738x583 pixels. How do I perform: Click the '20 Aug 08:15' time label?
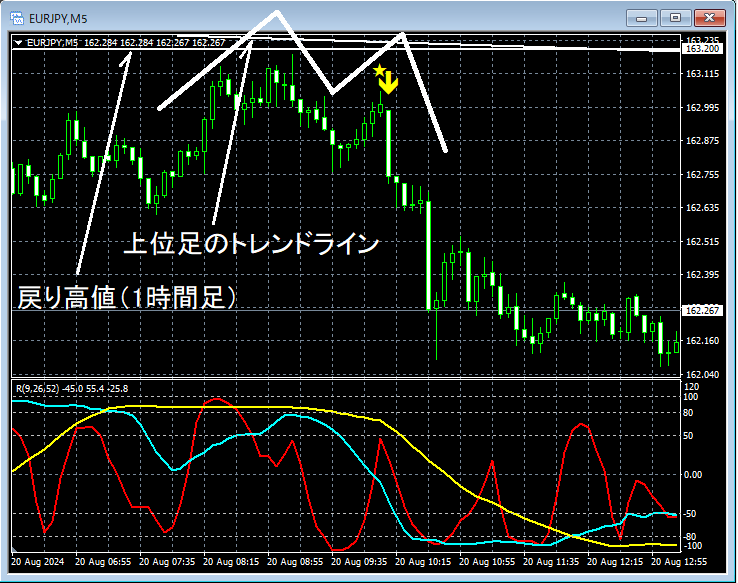click(231, 561)
